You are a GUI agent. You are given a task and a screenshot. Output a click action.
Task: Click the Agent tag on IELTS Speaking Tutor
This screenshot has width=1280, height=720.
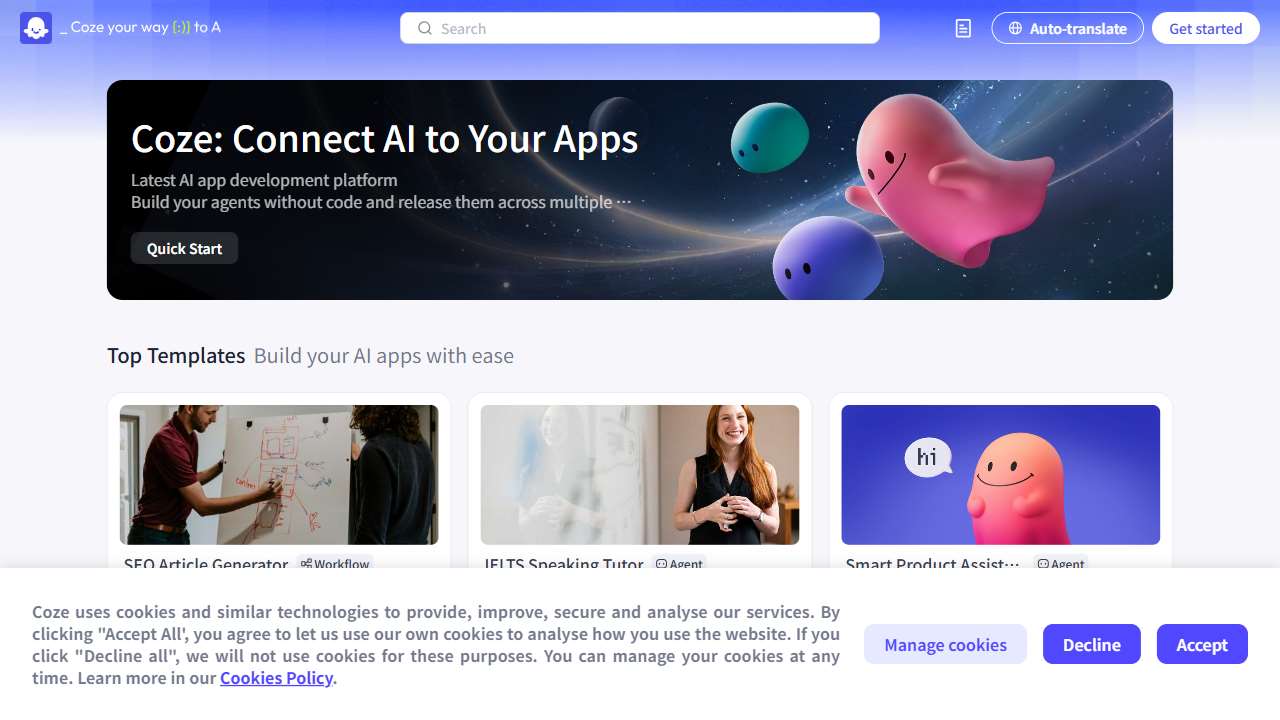[x=679, y=564]
